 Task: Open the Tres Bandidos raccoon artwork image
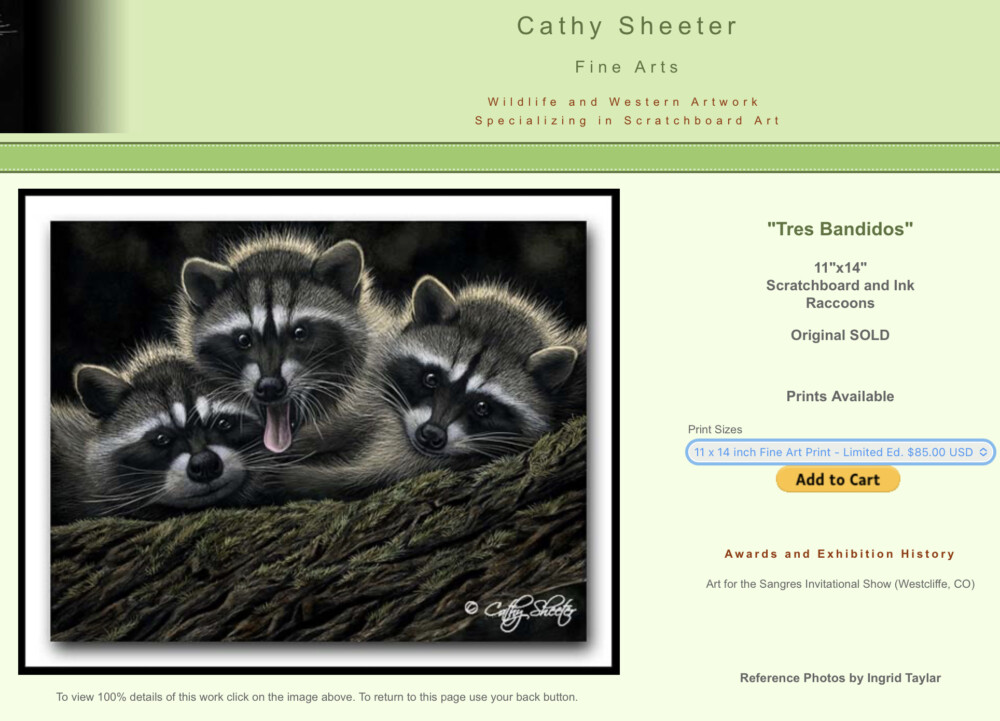(x=318, y=432)
